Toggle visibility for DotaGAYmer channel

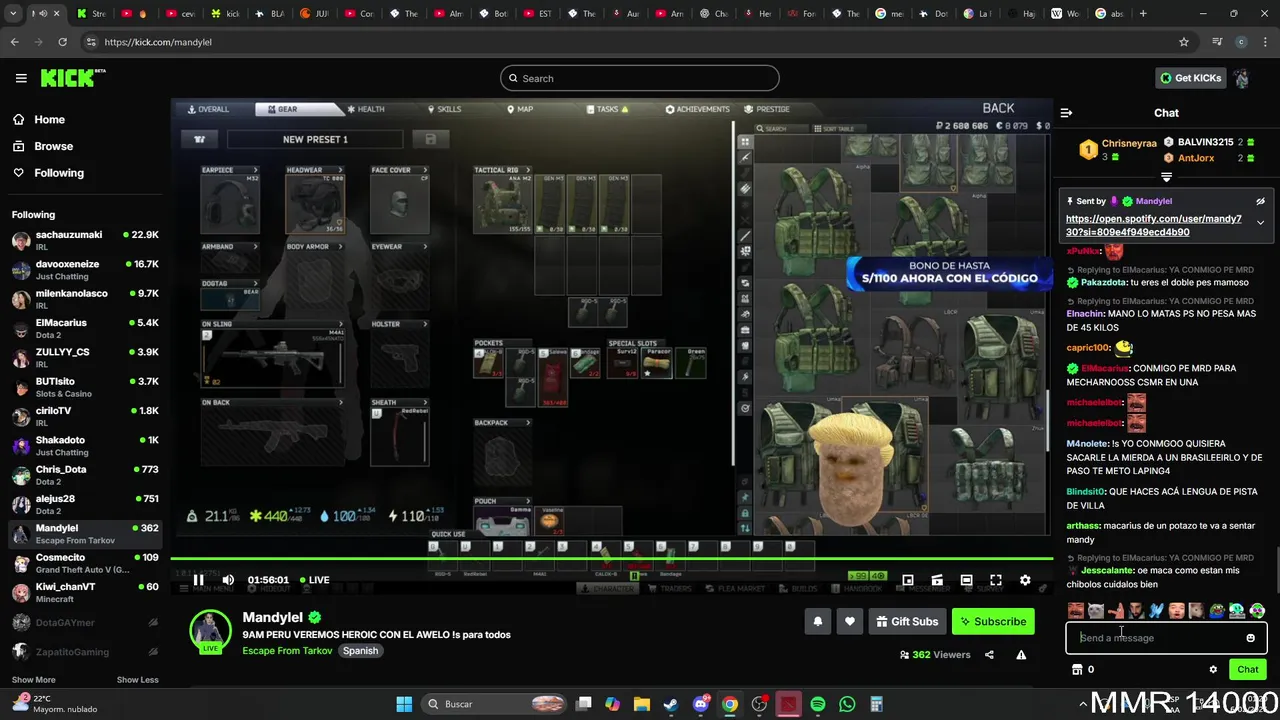pos(153,623)
